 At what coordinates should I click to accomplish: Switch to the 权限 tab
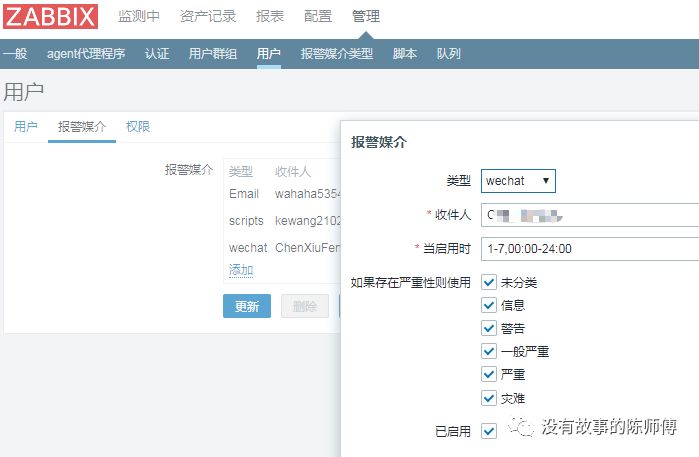coord(138,127)
